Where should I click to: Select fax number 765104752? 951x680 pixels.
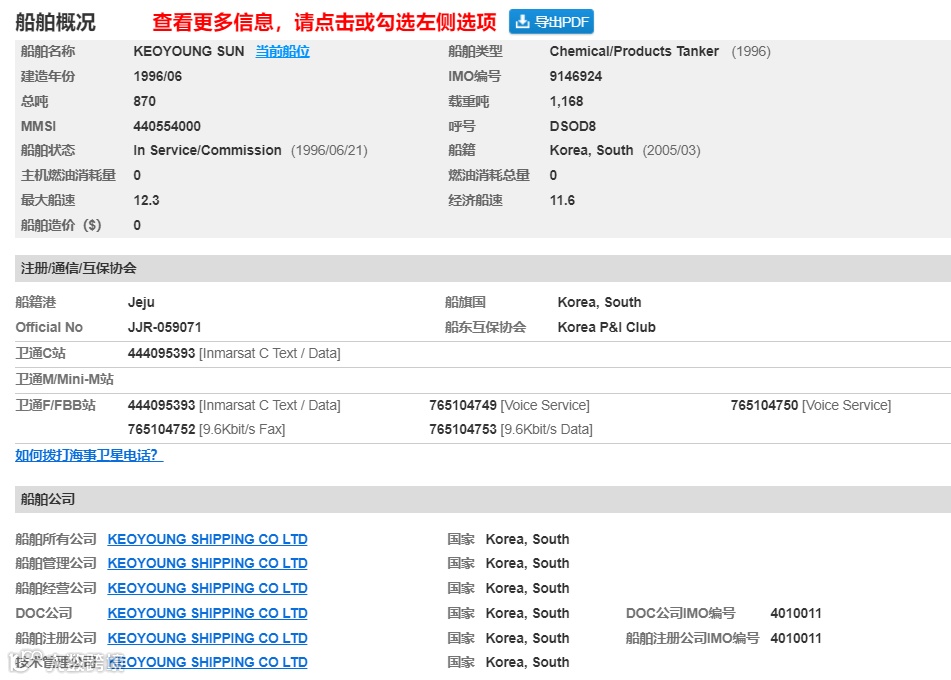(161, 429)
